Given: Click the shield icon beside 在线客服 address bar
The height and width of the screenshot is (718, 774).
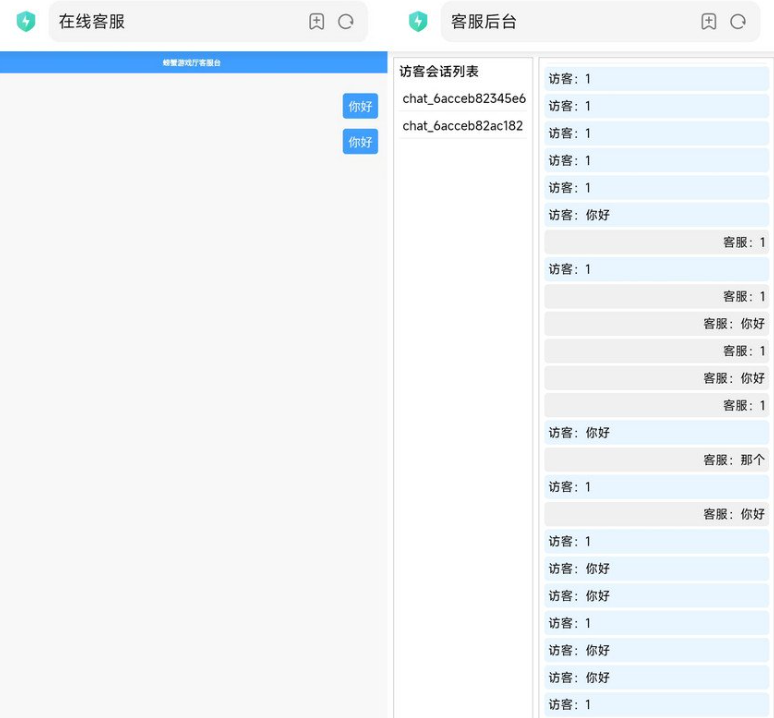Looking at the screenshot, I should [26, 22].
